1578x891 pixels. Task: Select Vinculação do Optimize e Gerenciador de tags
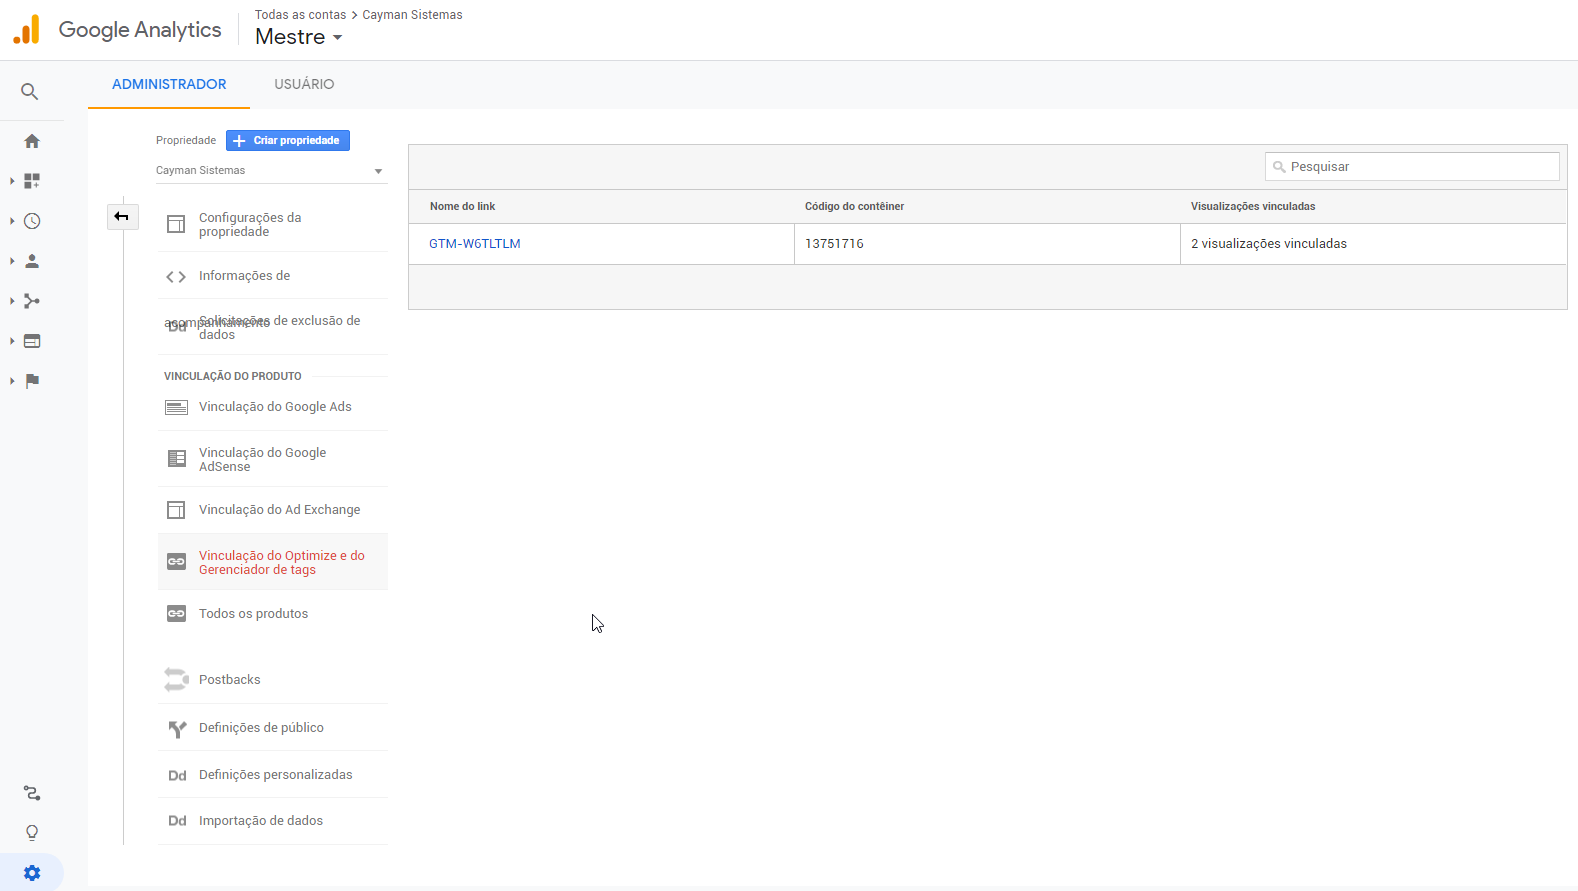coord(273,562)
